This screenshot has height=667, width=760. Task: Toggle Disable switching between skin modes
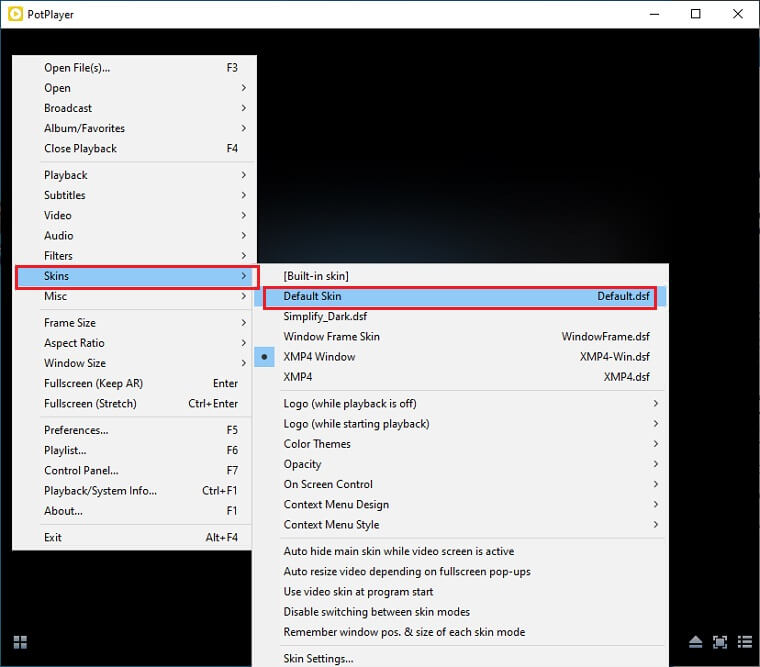pos(460,612)
